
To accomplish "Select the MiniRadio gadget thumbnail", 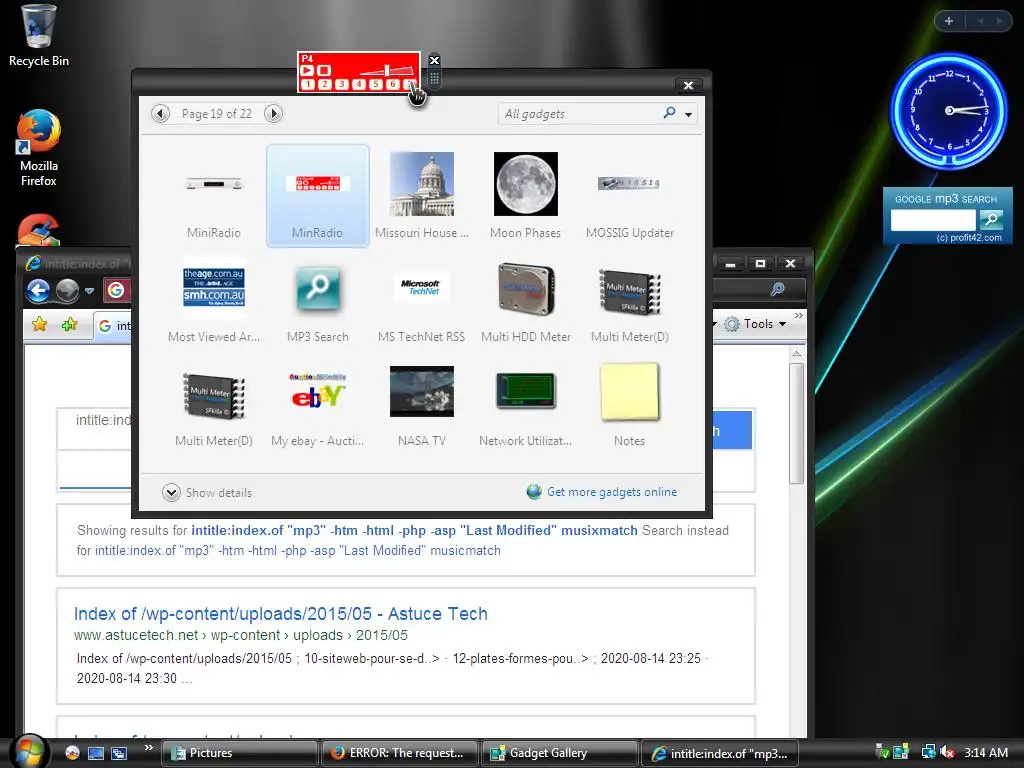I will click(x=214, y=196).
